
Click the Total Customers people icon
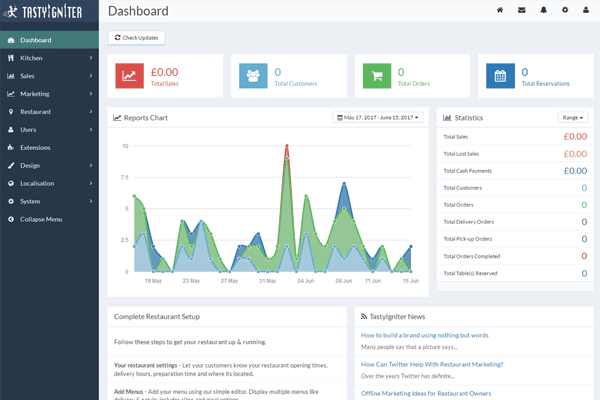click(x=252, y=75)
